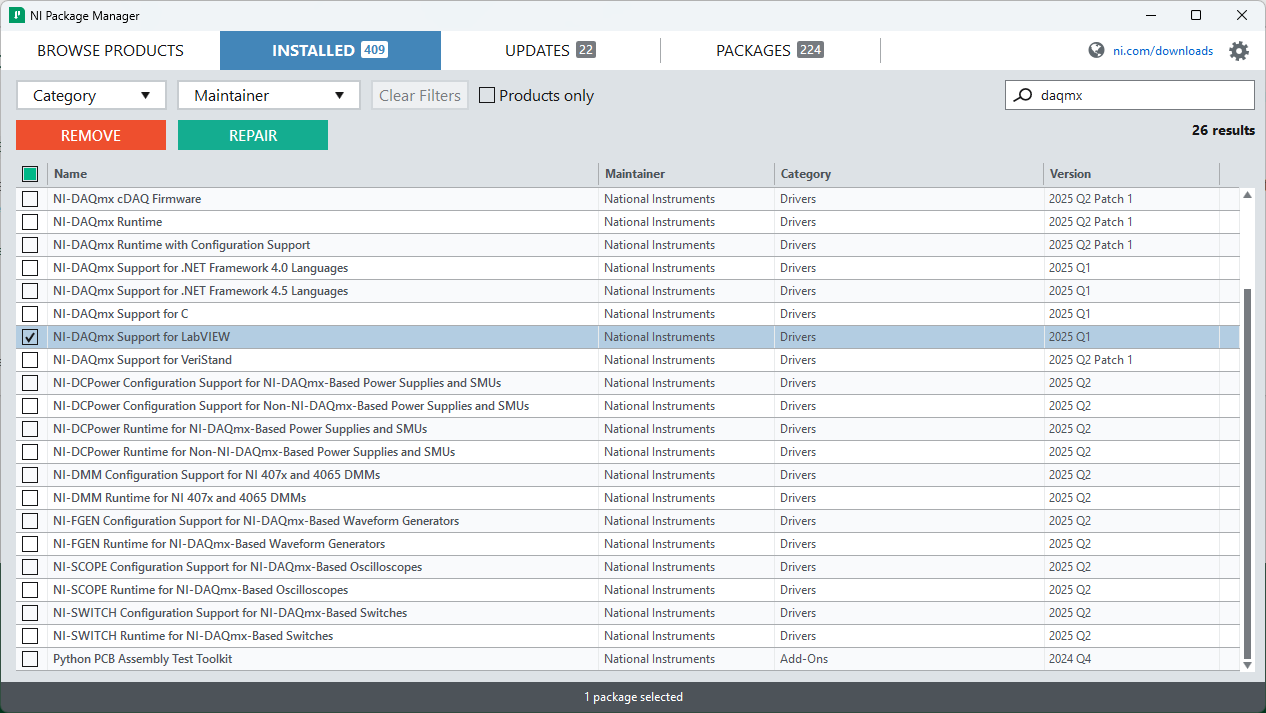Enable the Products only checkbox
This screenshot has width=1266, height=713.
point(487,95)
